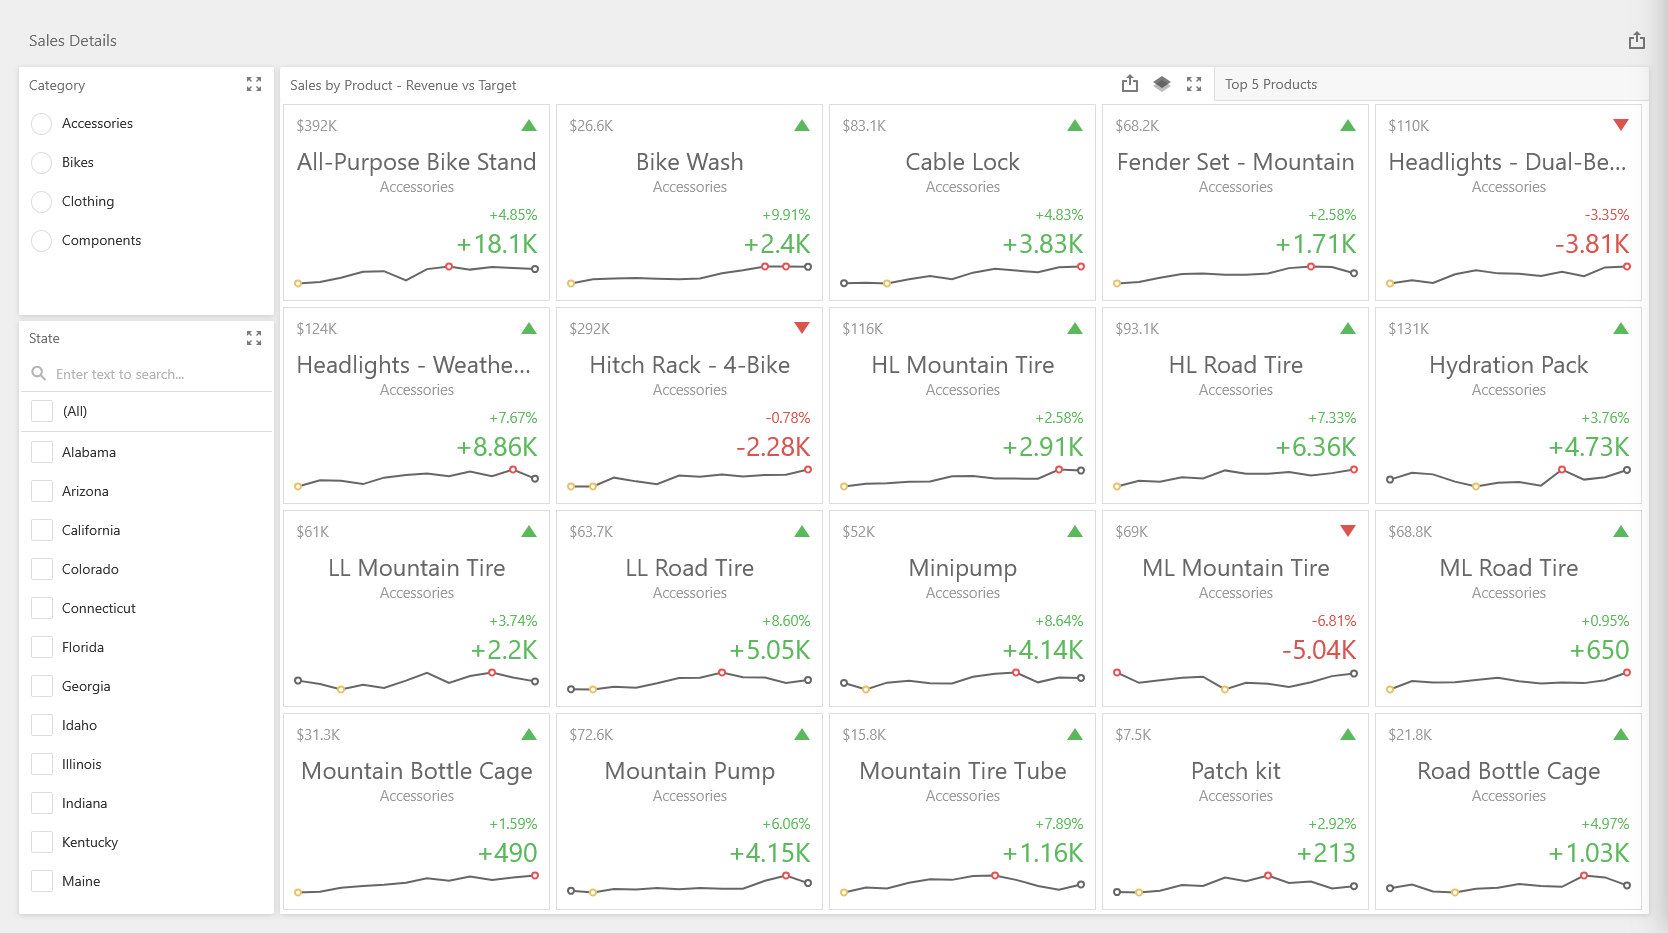Viewport: 1668px width, 933px height.
Task: Check the (All) states checkbox
Action: point(42,411)
